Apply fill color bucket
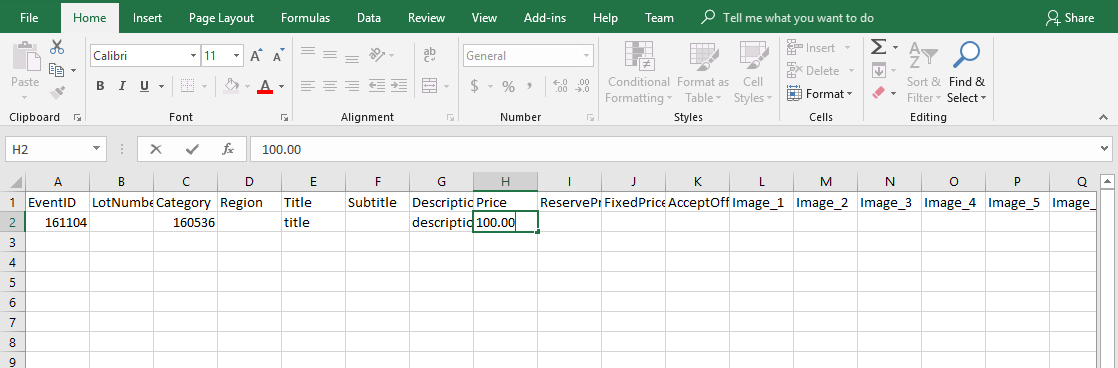The width and height of the screenshot is (1118, 368). 231,86
